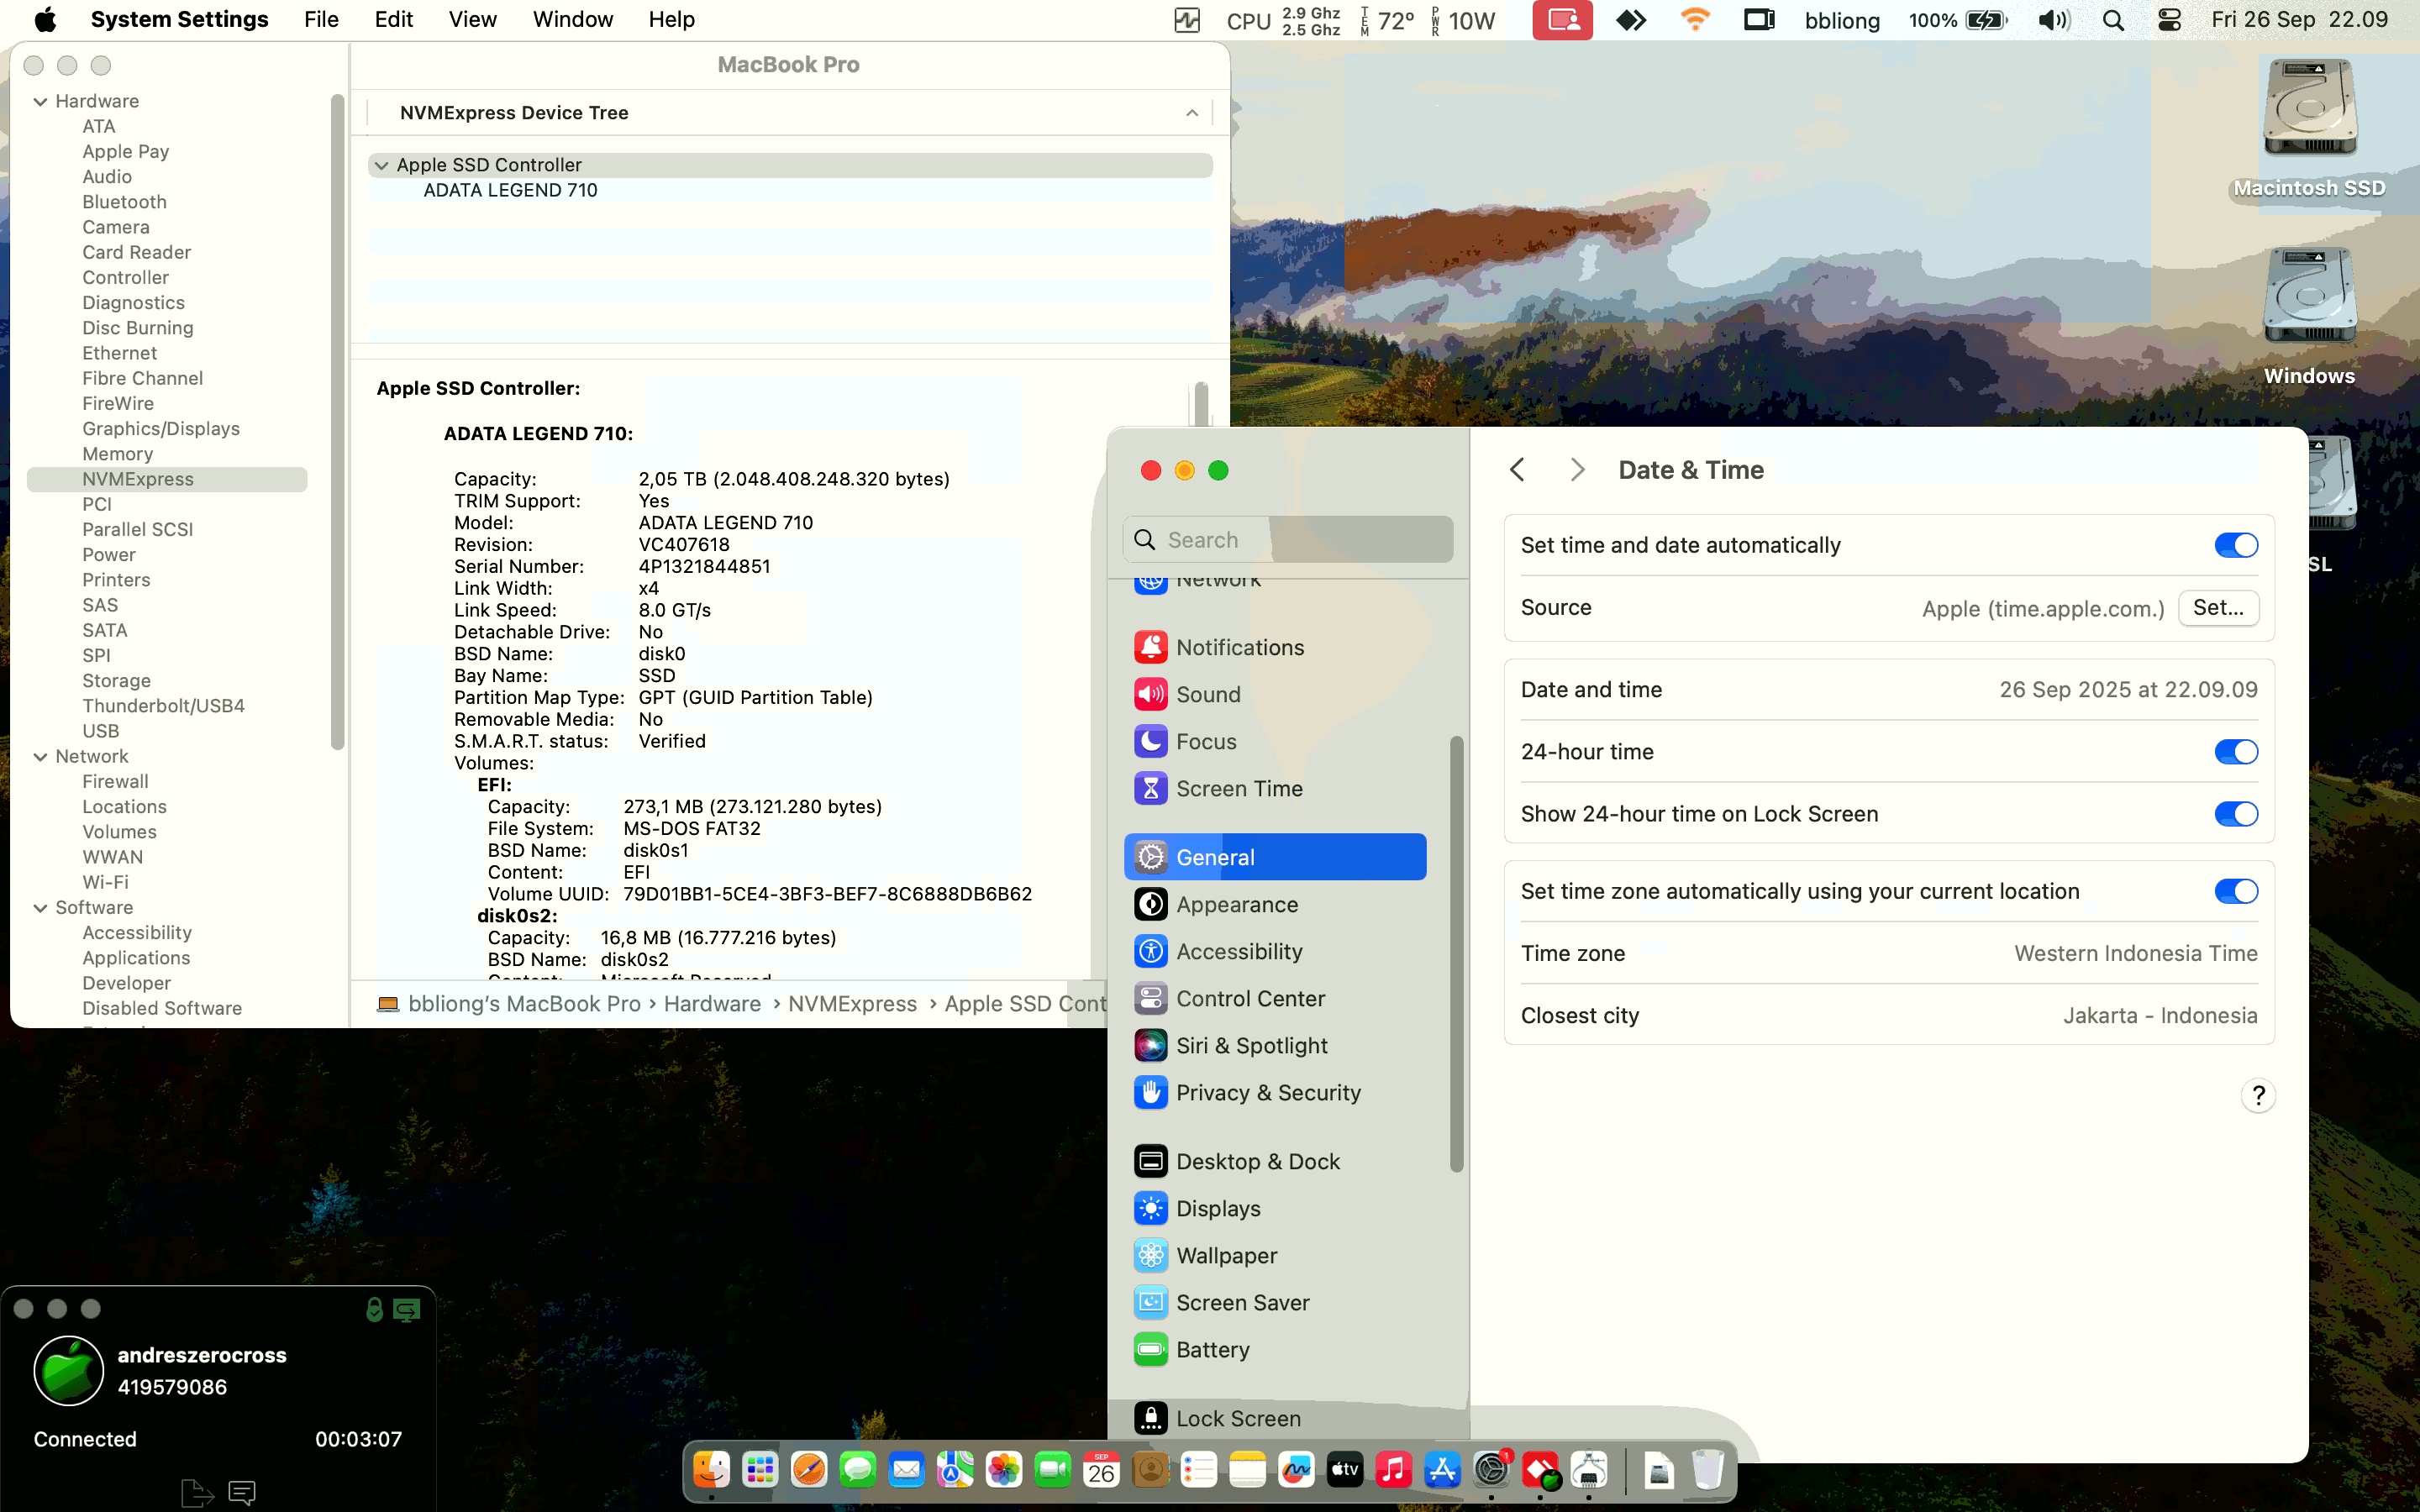Open Safari from the Dock
The height and width of the screenshot is (1512, 2420).
[x=809, y=1470]
